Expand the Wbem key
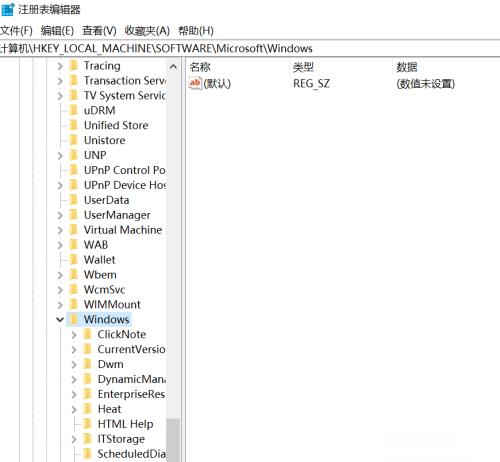The height and width of the screenshot is (462, 500). coord(60,275)
